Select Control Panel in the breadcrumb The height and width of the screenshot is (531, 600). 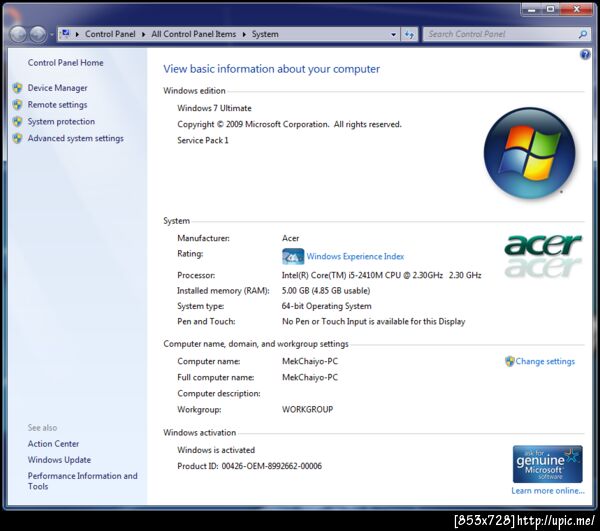coord(110,34)
